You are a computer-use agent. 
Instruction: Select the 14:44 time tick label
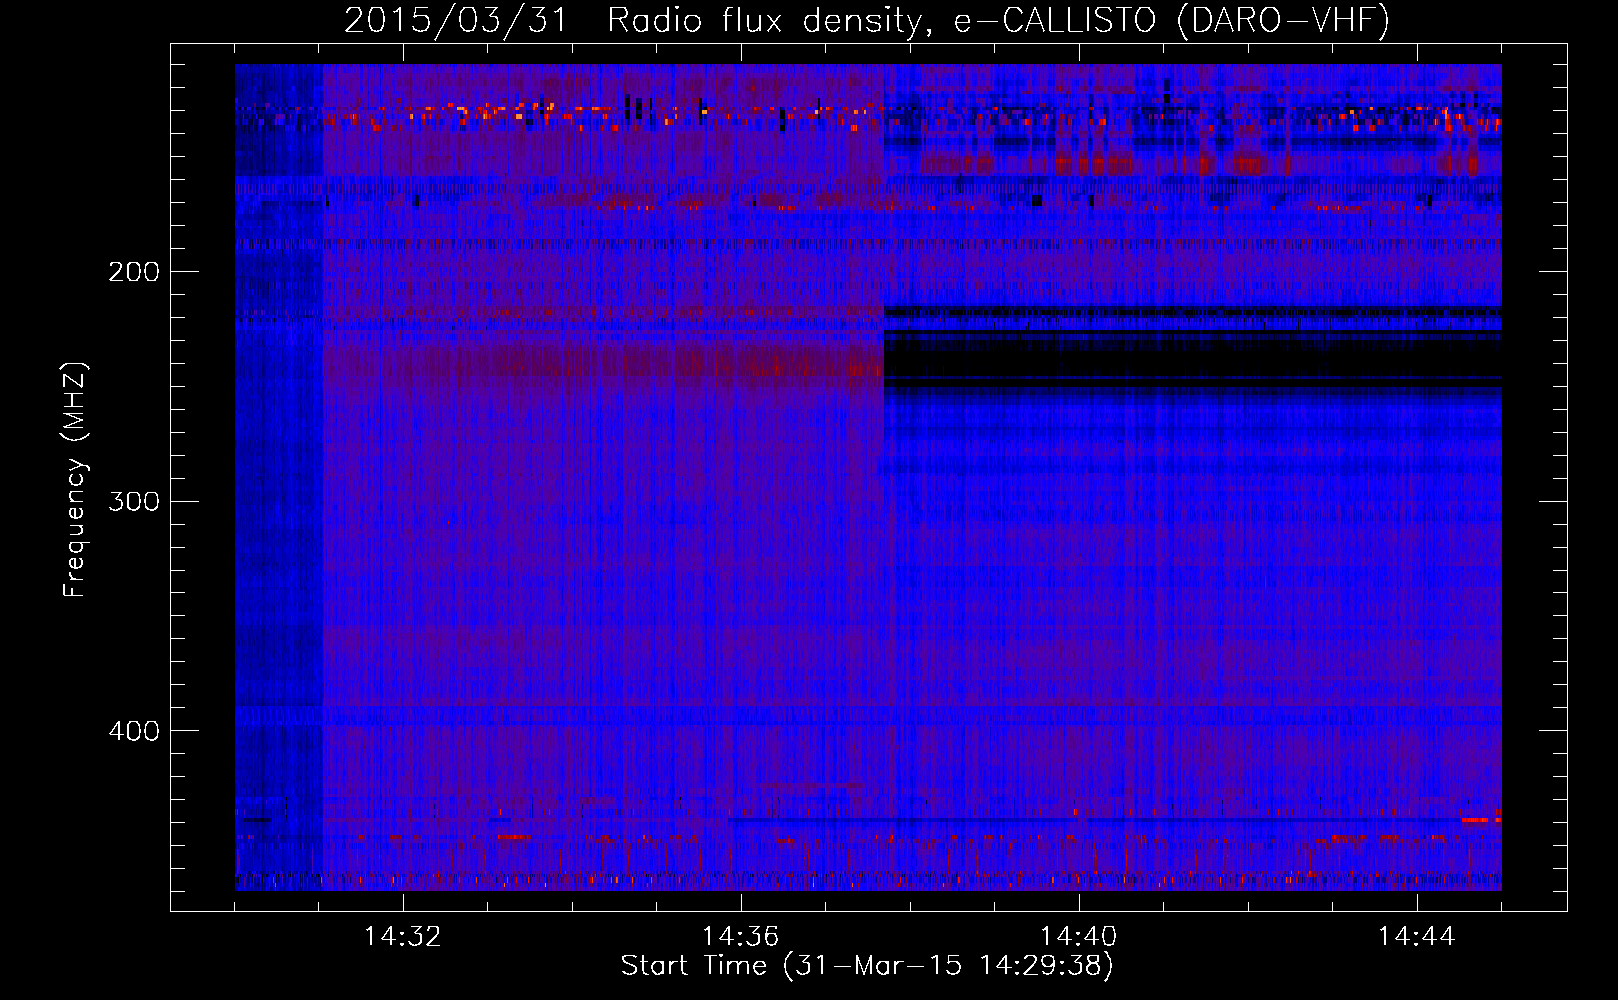[x=1417, y=937]
